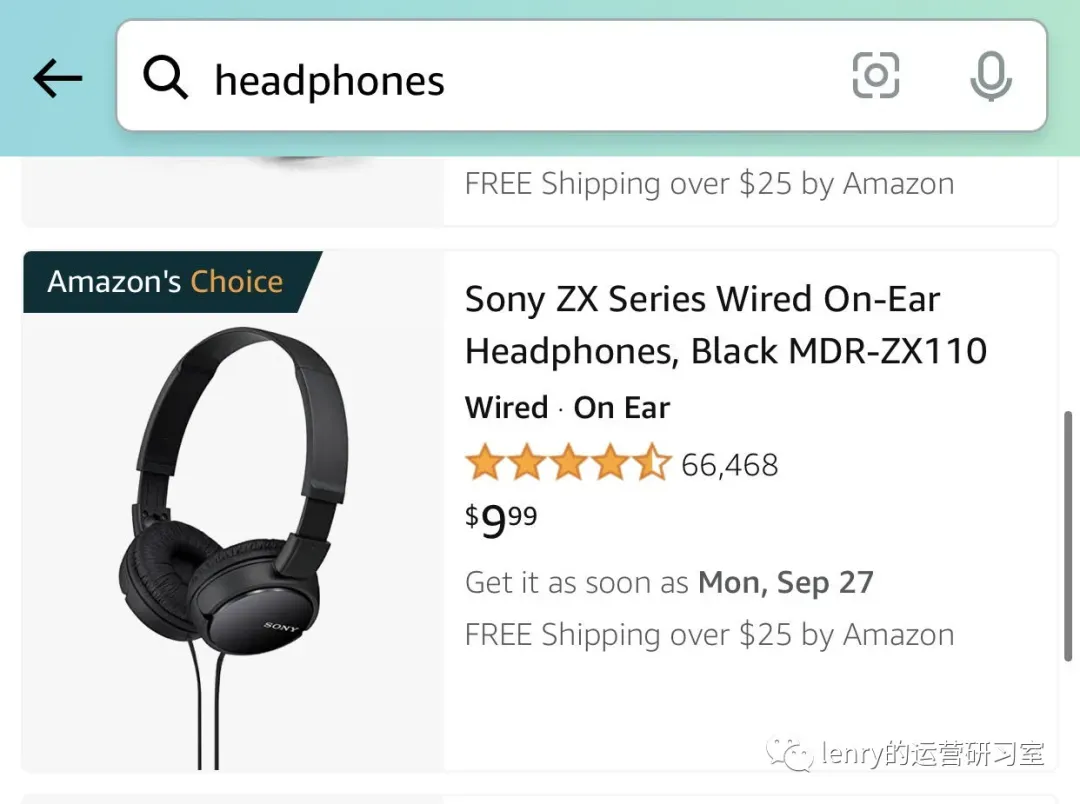Click the star rating icons
The width and height of the screenshot is (1080, 804).
coord(568,462)
